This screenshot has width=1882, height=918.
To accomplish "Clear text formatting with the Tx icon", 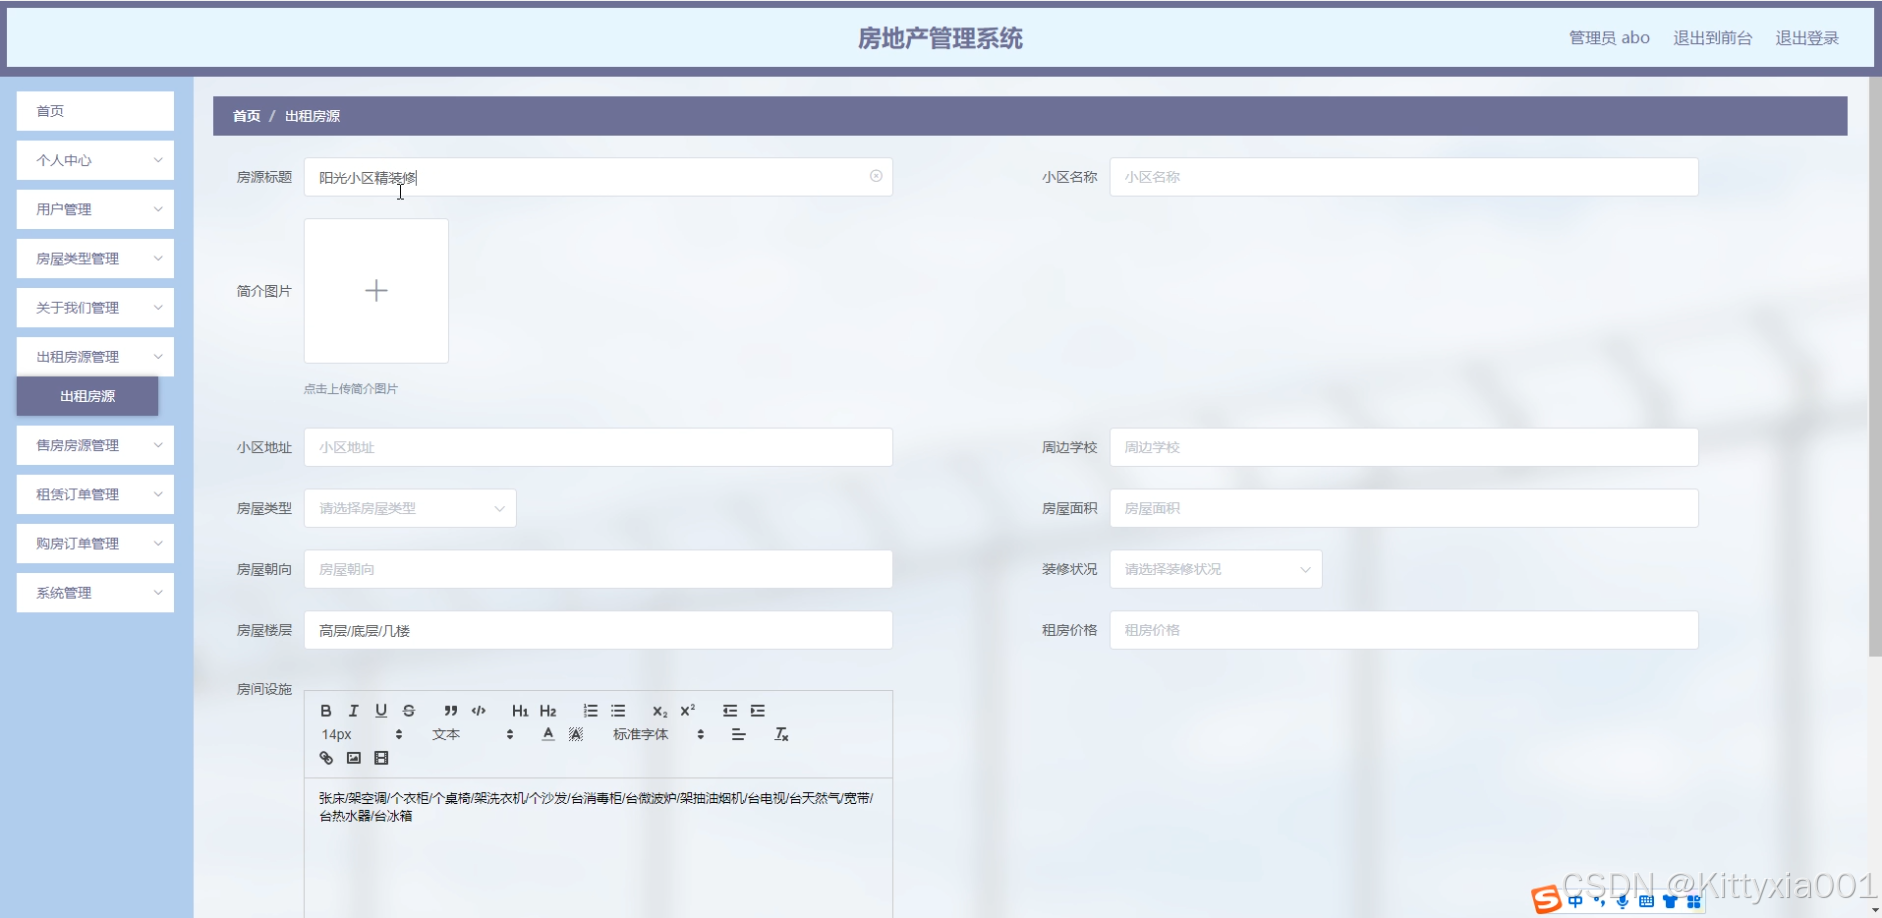I will (782, 735).
